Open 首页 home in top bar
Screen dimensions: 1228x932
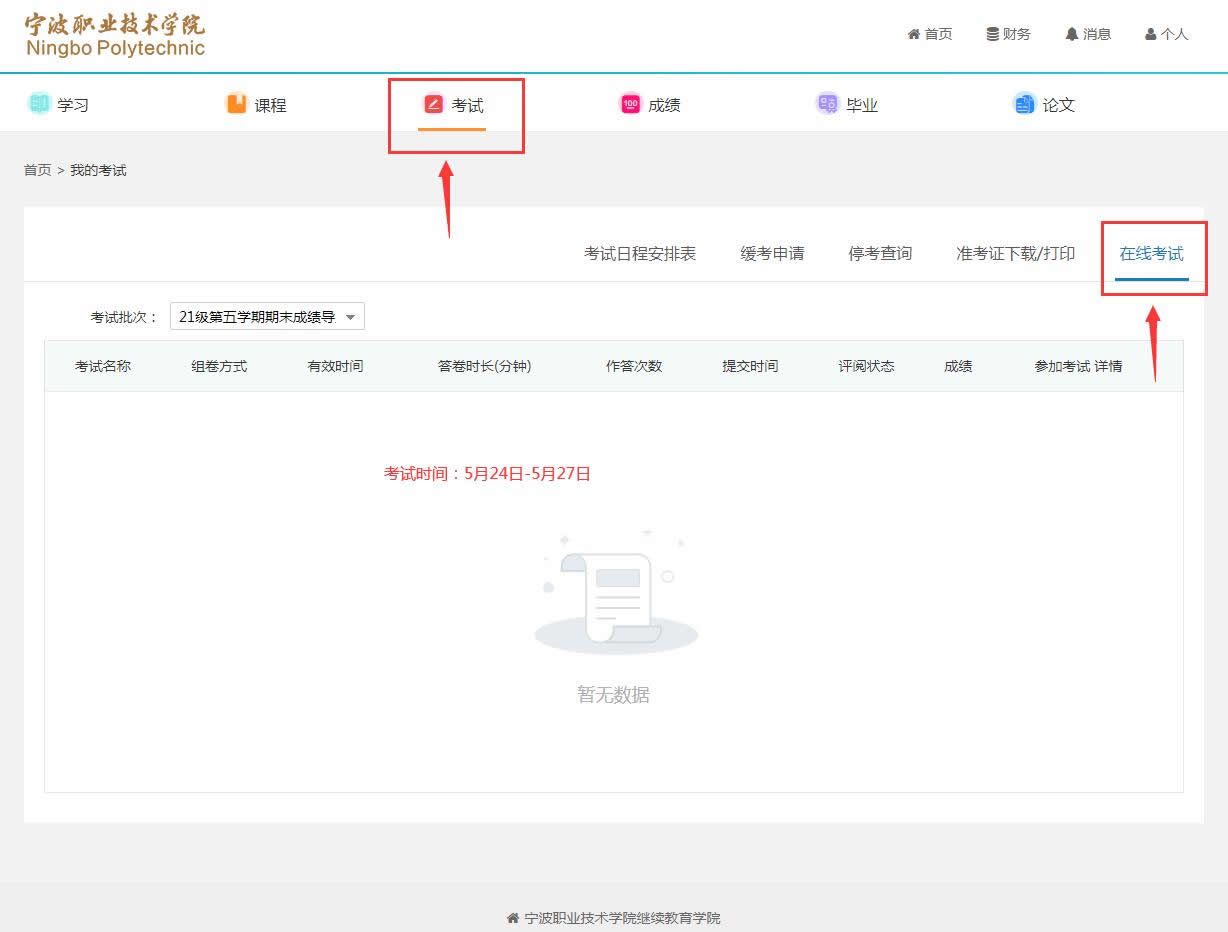point(930,34)
